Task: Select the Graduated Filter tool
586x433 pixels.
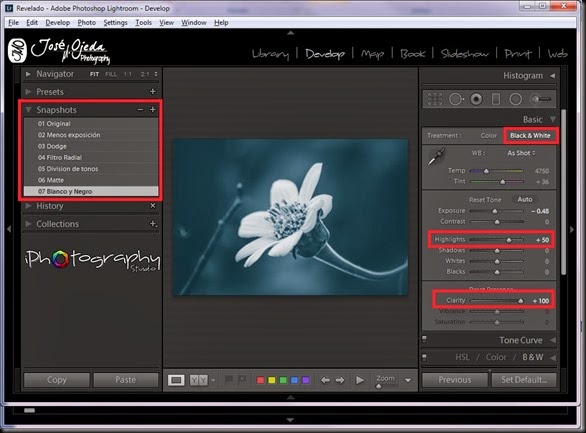Action: click(496, 99)
